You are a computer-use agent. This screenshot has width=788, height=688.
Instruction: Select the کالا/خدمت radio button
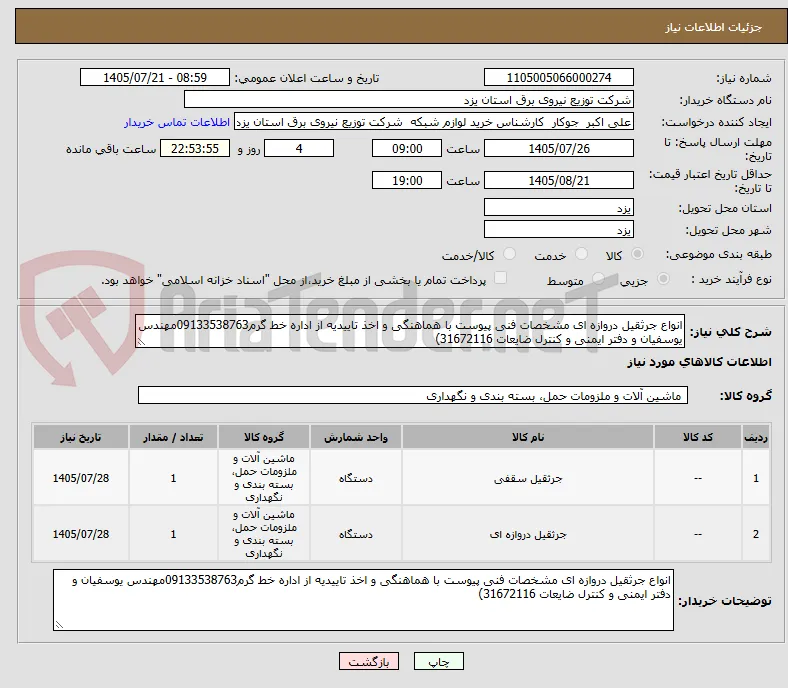[x=509, y=254]
